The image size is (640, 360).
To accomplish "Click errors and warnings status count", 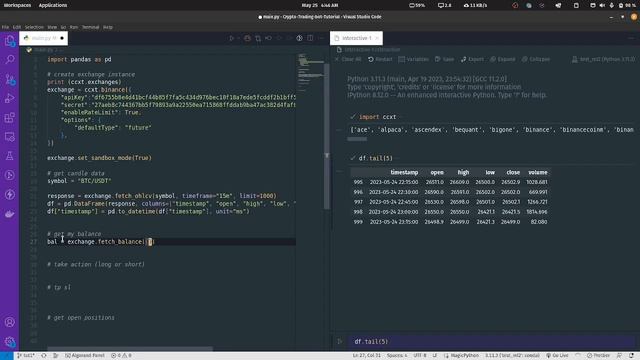I will pyautogui.click(x=122, y=356).
